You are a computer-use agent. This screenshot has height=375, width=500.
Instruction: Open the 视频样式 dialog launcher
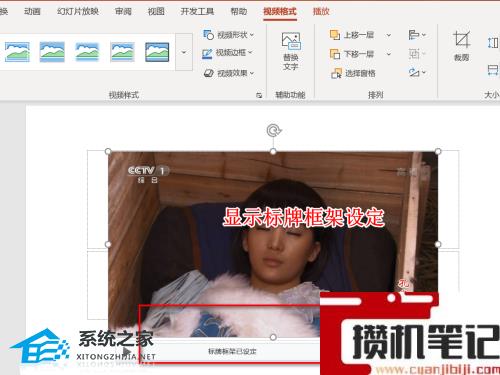(259, 95)
